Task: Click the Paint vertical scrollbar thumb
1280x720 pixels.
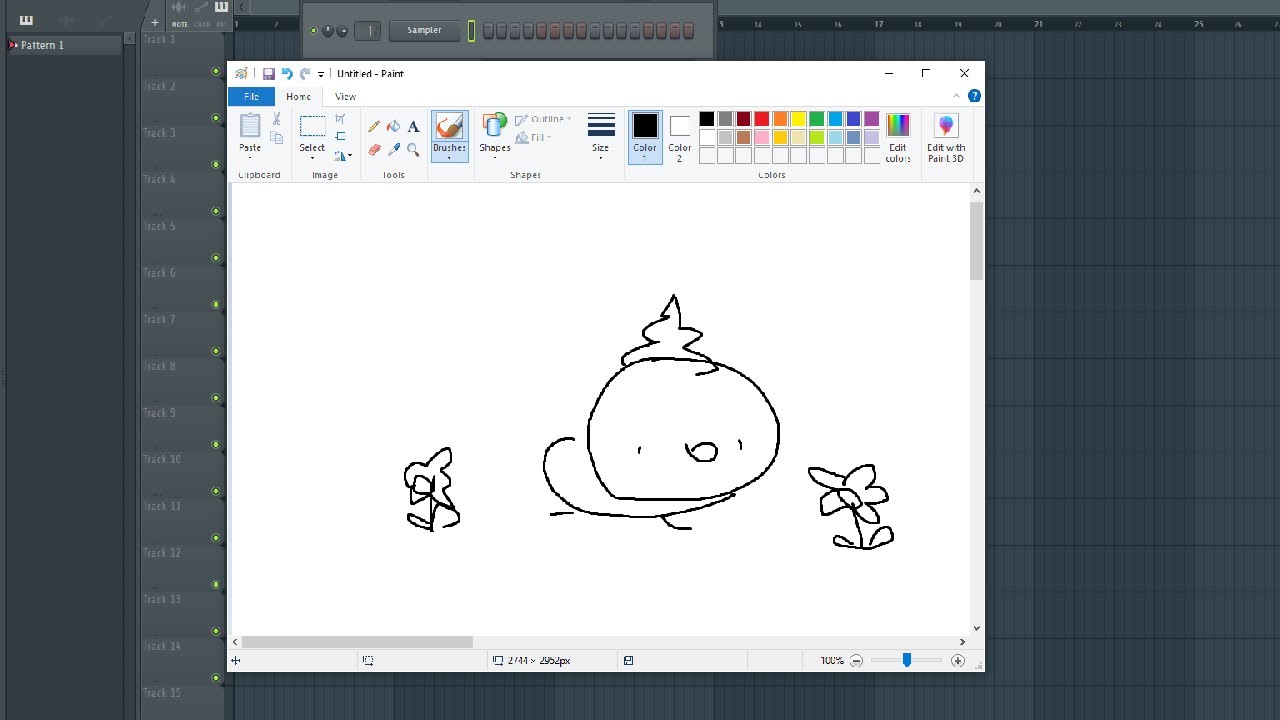Action: click(x=977, y=241)
